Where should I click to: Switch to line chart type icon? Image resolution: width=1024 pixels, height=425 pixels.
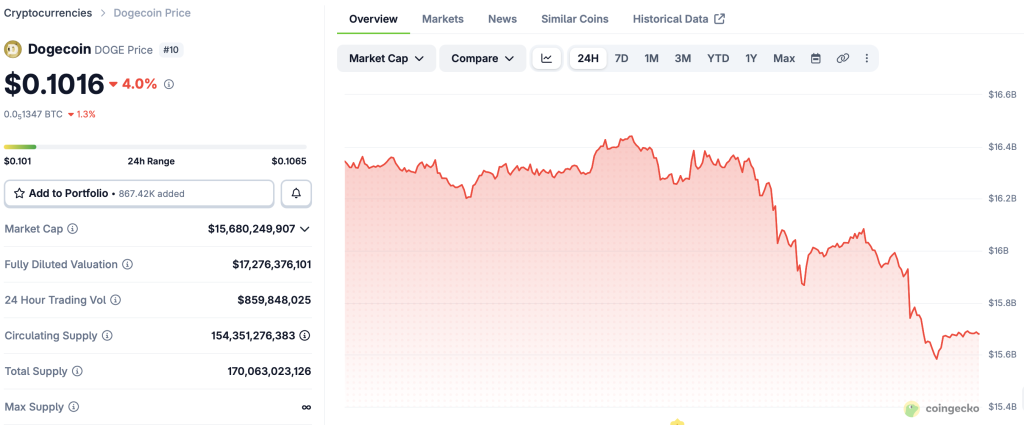point(547,58)
